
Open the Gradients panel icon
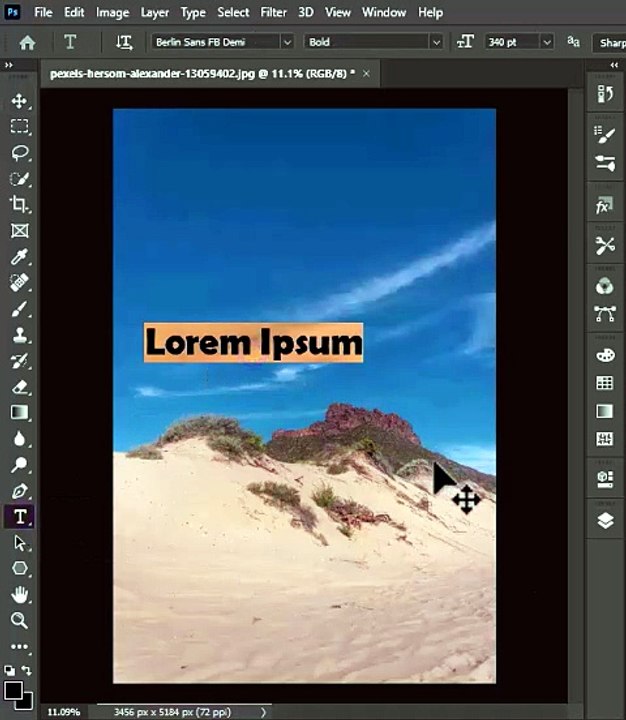[605, 411]
